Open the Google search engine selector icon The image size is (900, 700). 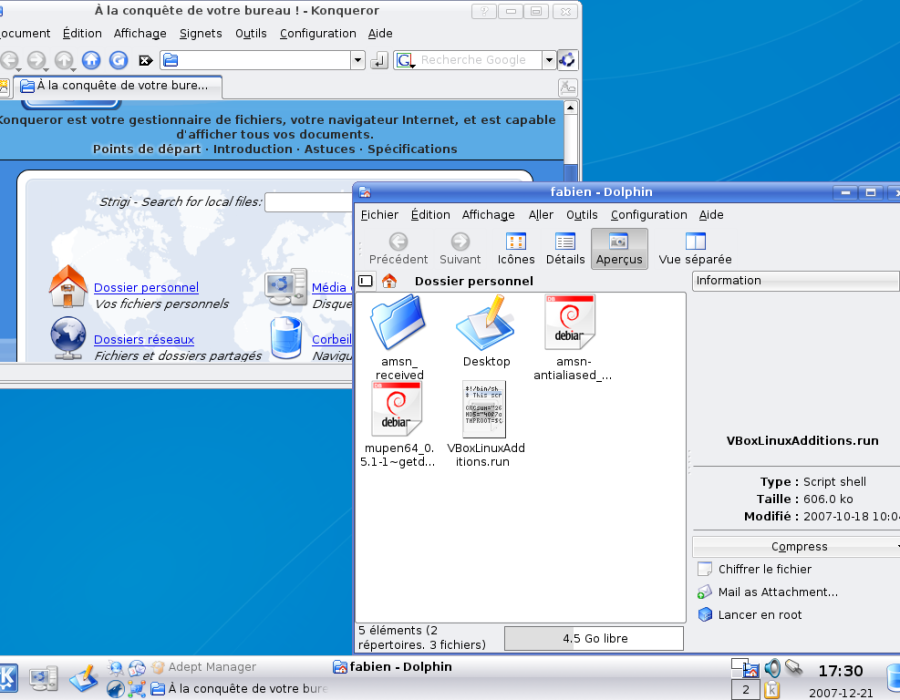(405, 60)
